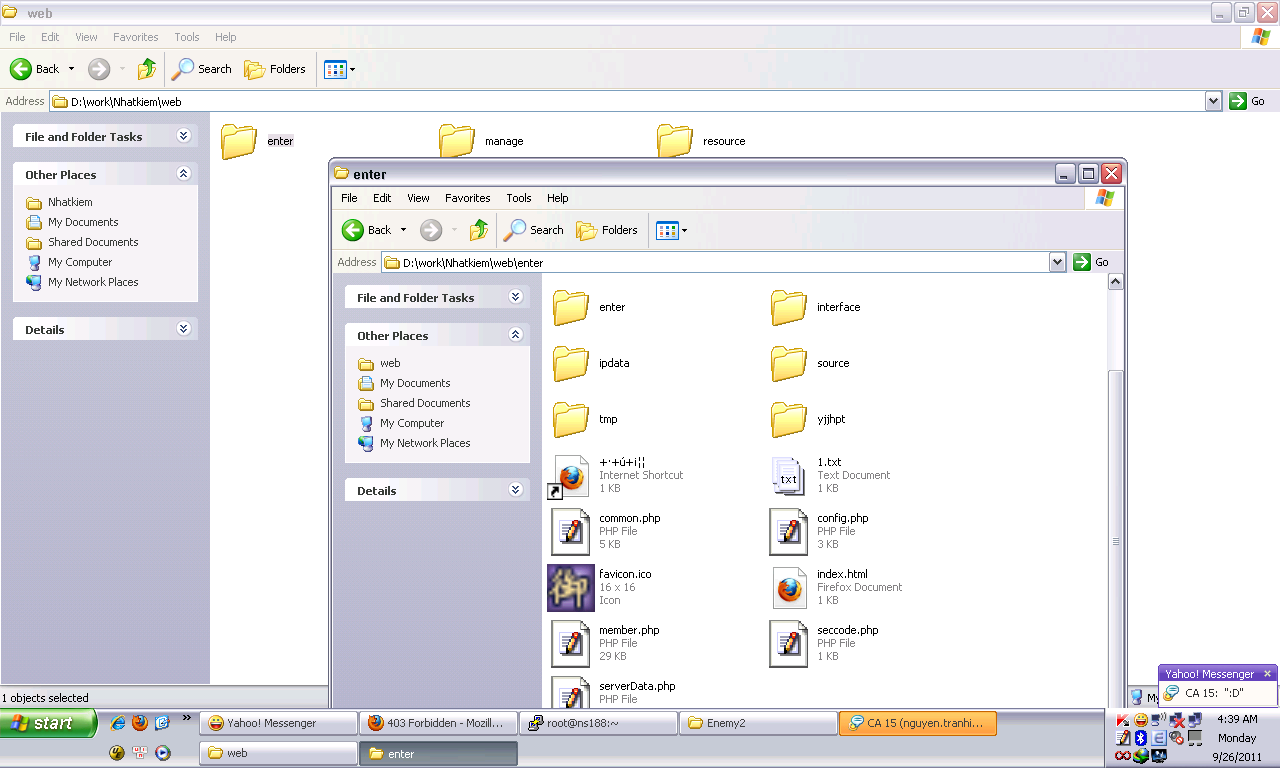
Task: Open web link in enter window Other Places
Action: tap(390, 363)
